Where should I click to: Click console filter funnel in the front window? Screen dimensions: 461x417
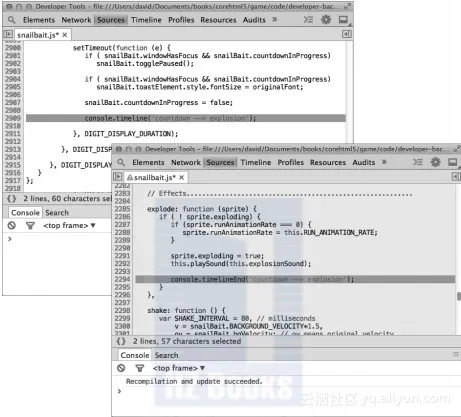click(x=140, y=368)
